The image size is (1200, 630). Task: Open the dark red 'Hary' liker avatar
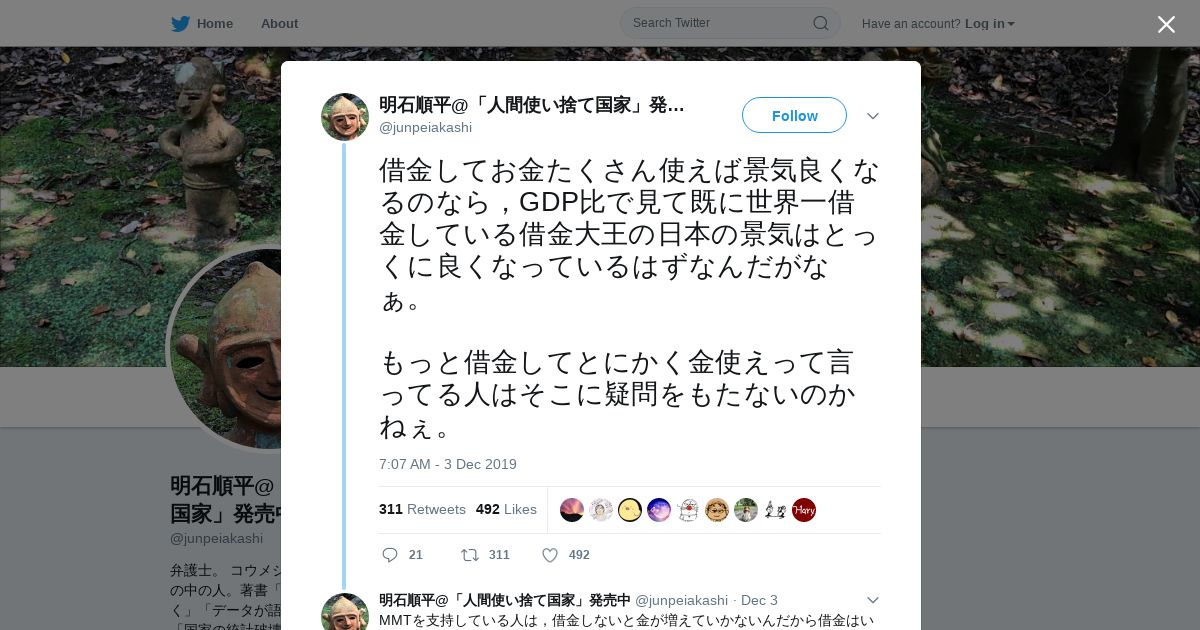pos(804,510)
